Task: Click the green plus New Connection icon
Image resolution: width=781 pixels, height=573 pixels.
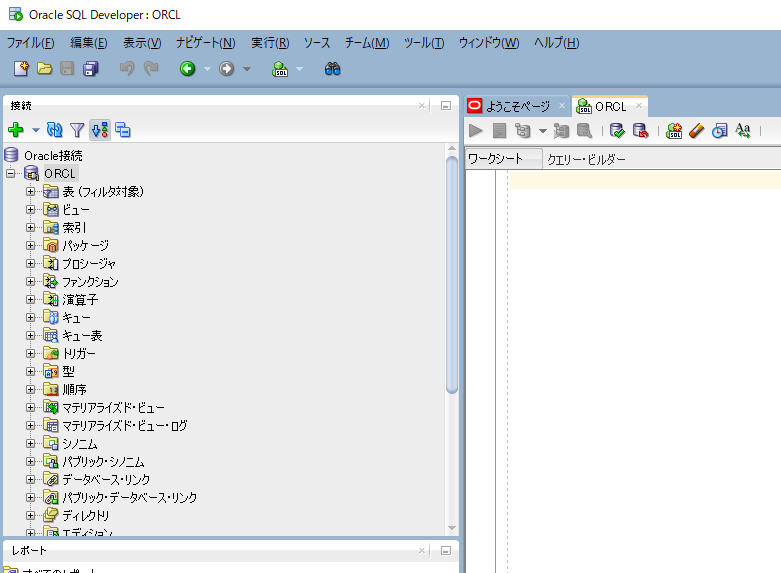Action: click(x=15, y=130)
